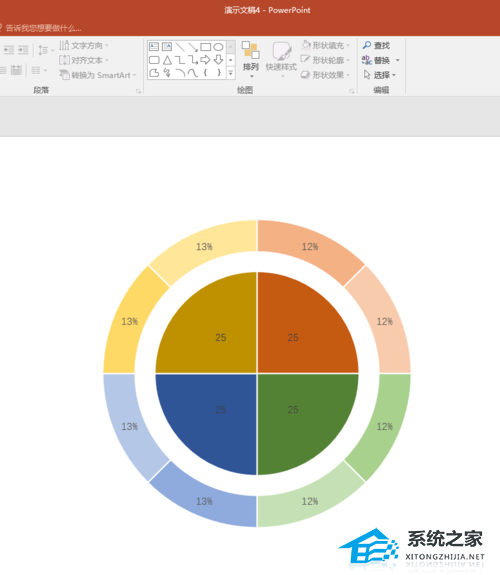Select the straight line shape
Image resolution: width=500 pixels, height=575 pixels.
pos(180,47)
